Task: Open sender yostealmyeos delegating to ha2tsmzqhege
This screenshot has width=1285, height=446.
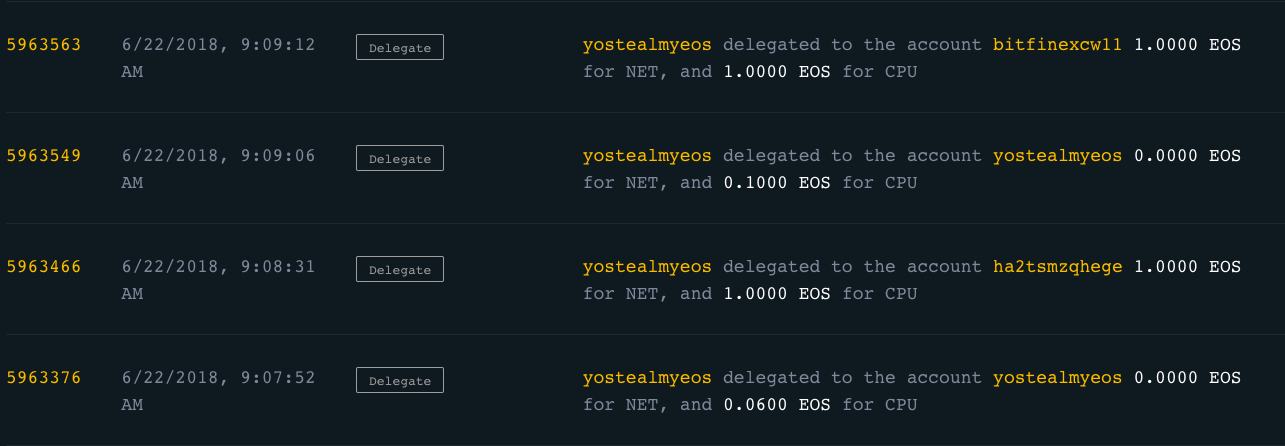Action: 647,267
